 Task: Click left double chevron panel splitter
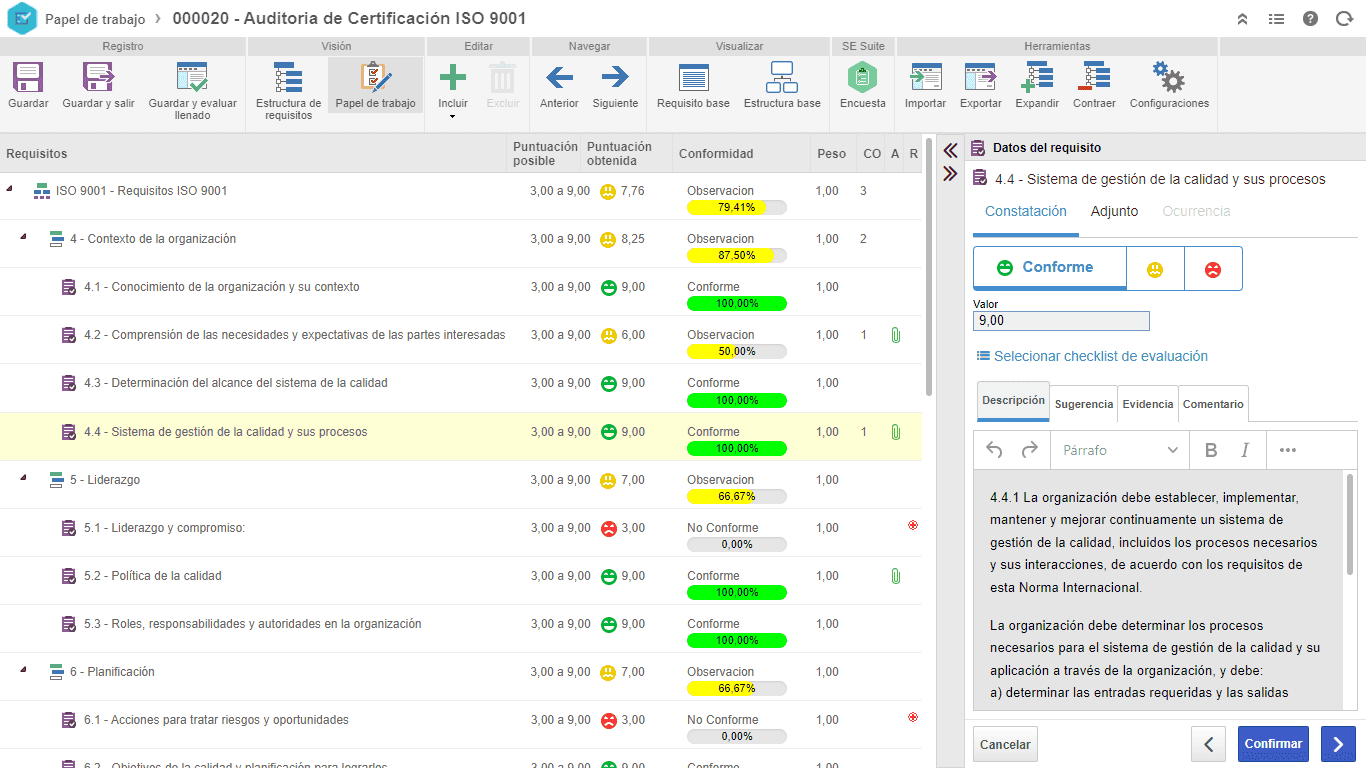[x=951, y=151]
